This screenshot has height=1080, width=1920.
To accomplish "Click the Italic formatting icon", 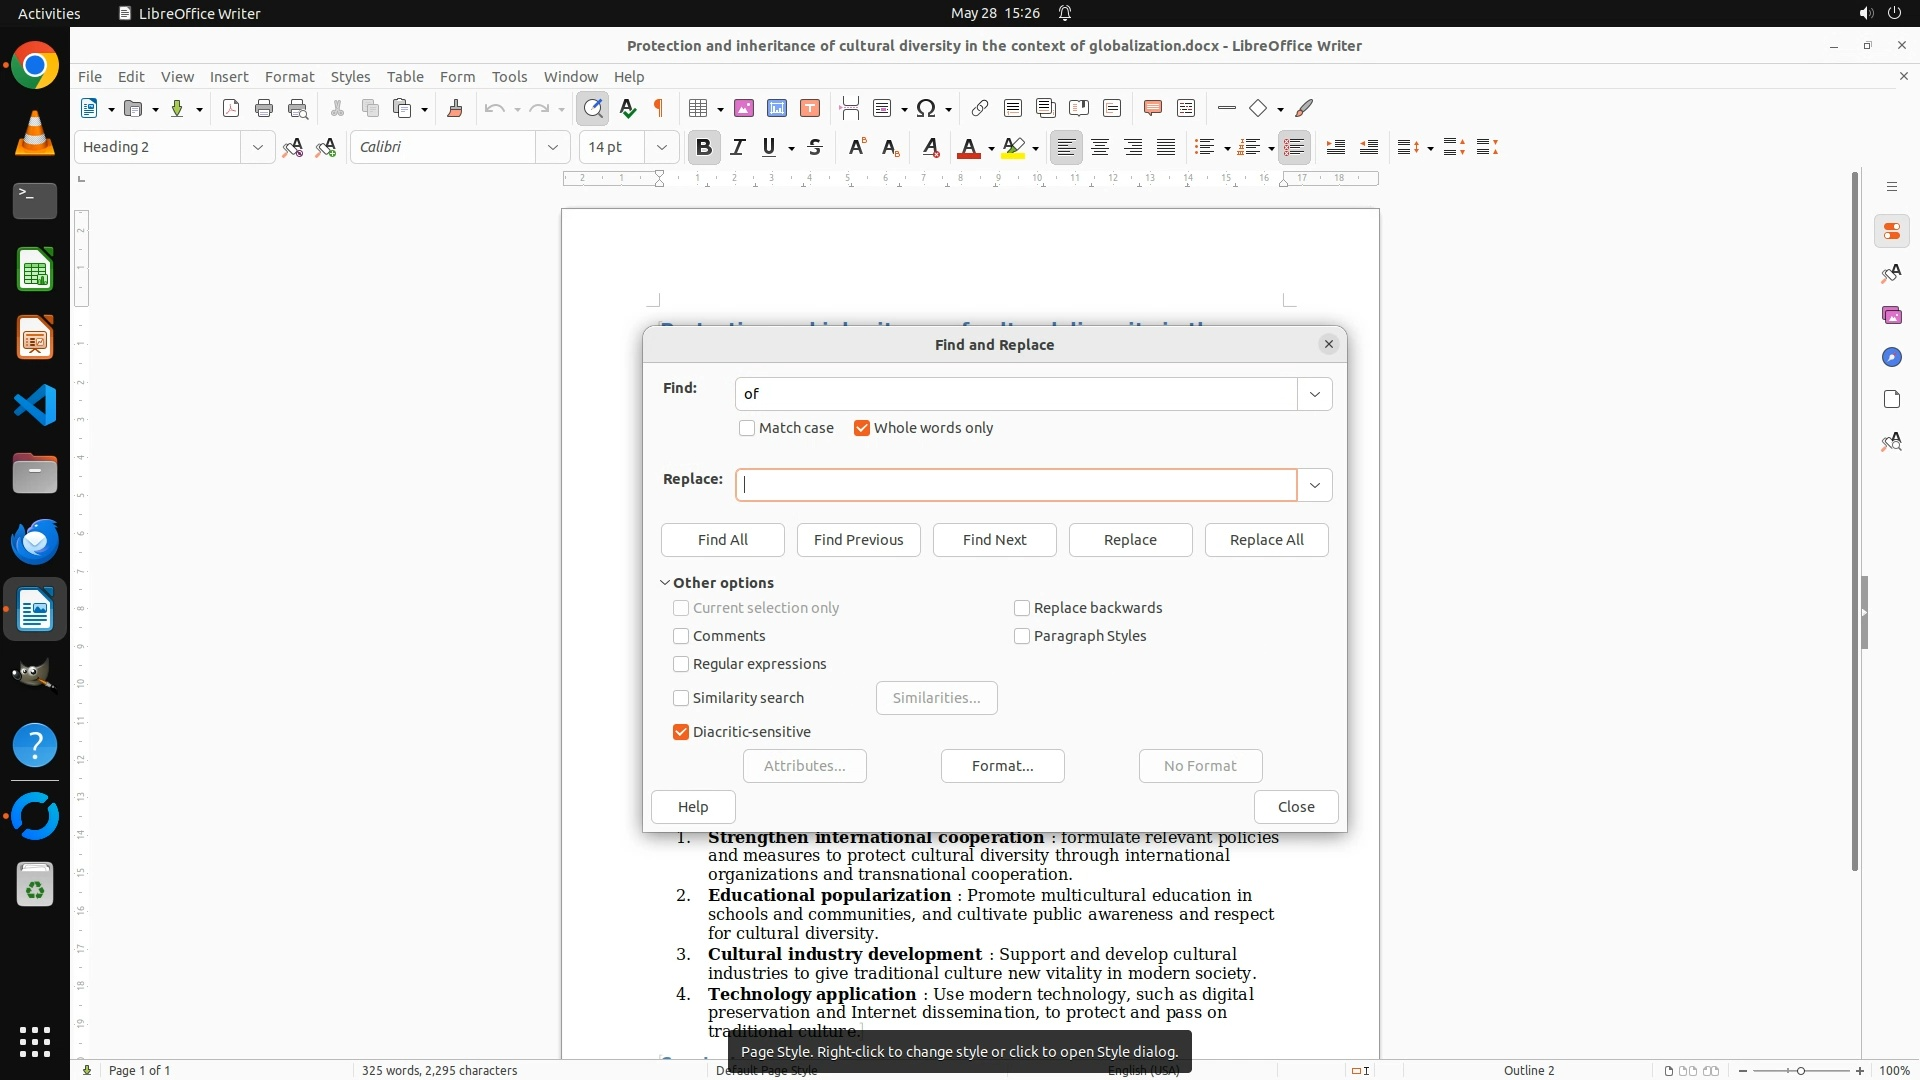I will point(738,147).
